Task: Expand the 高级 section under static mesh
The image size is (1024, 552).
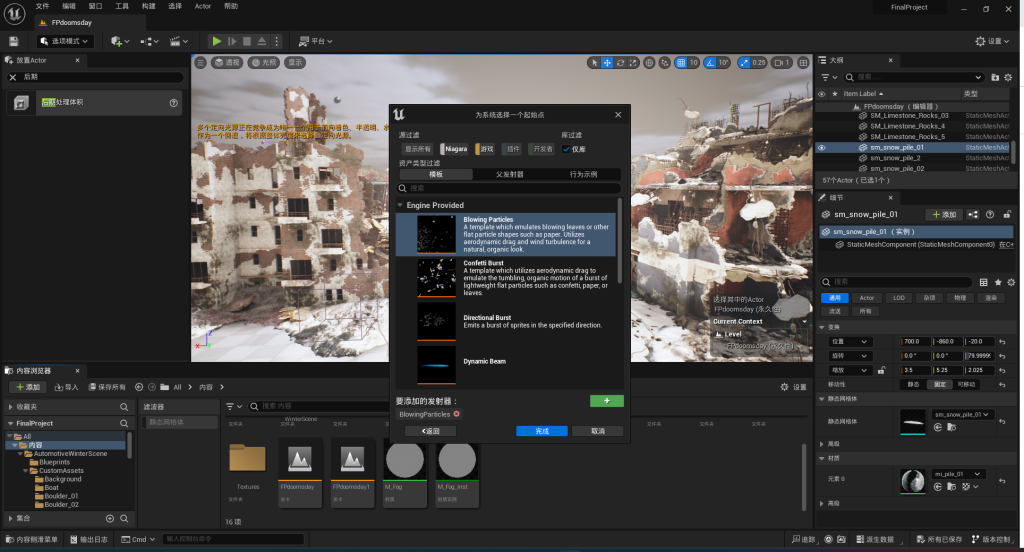Action: pyautogui.click(x=822, y=444)
